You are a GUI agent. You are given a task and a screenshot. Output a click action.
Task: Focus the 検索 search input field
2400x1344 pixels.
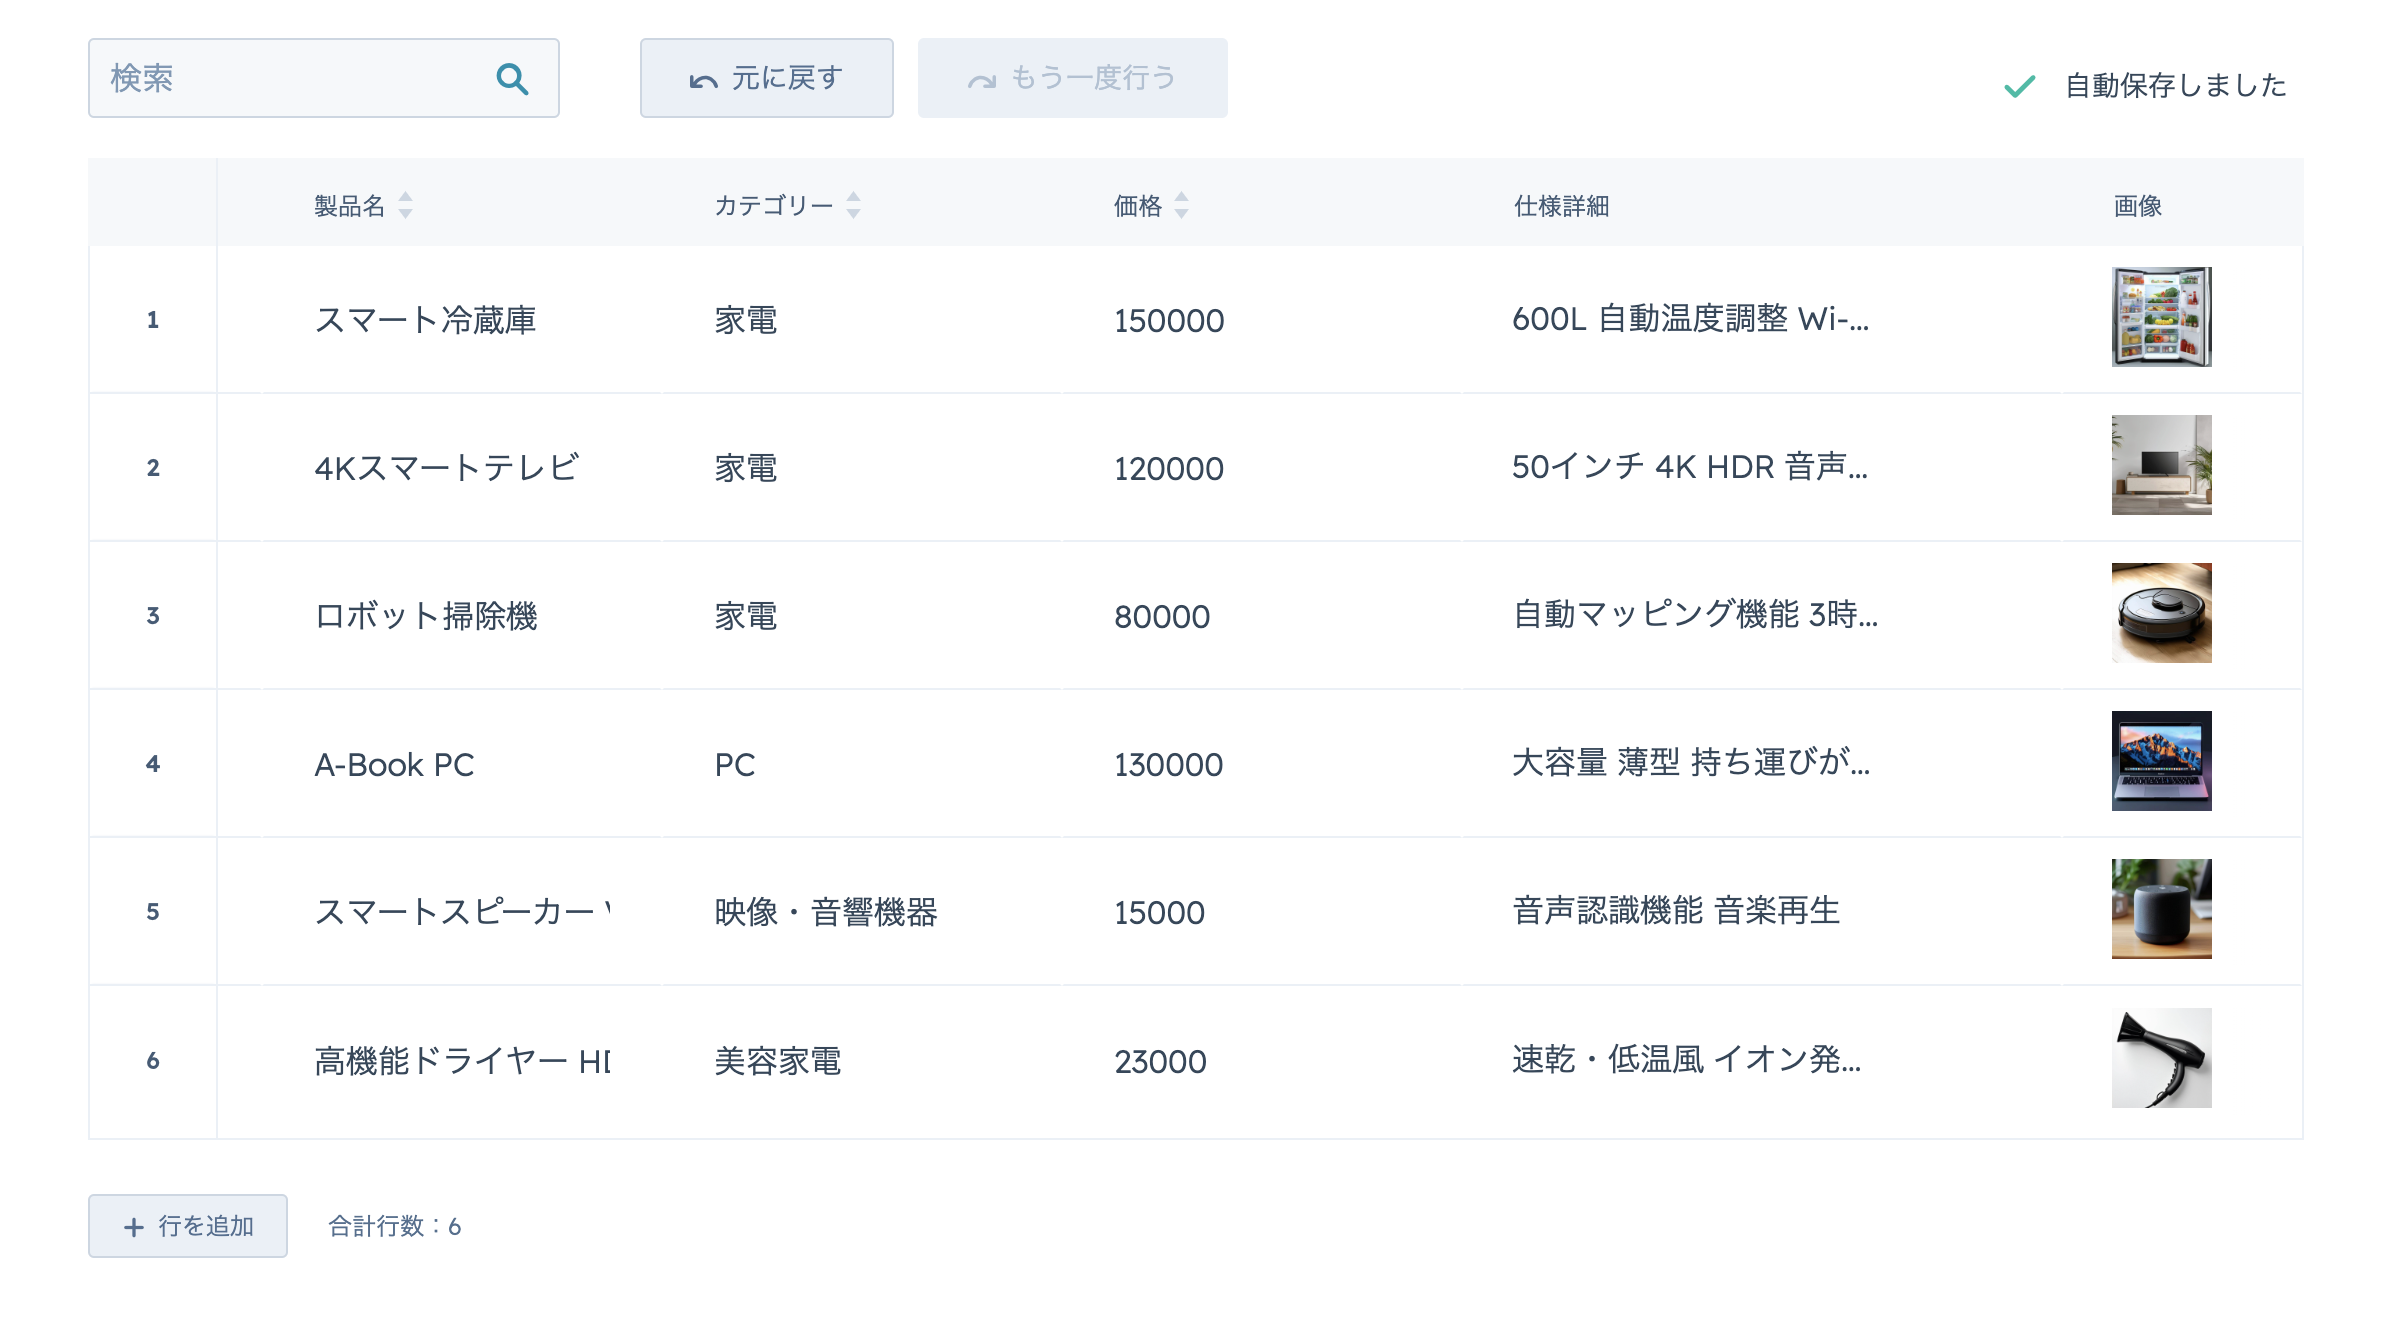pyautogui.click(x=290, y=78)
